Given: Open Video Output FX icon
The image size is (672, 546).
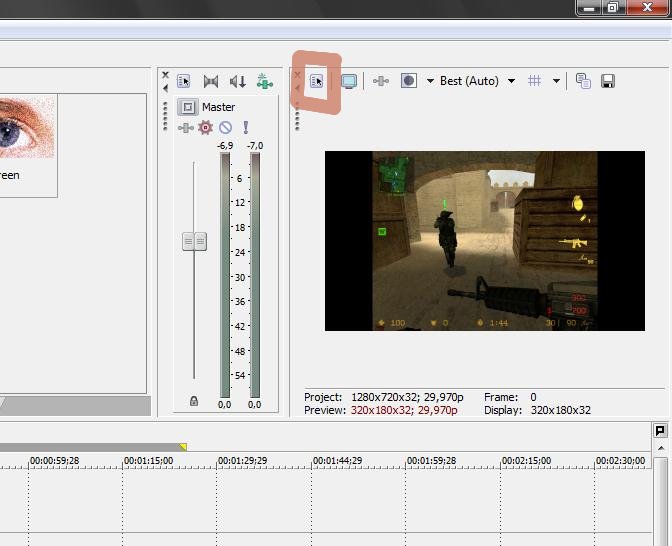Looking at the screenshot, I should pos(381,81).
